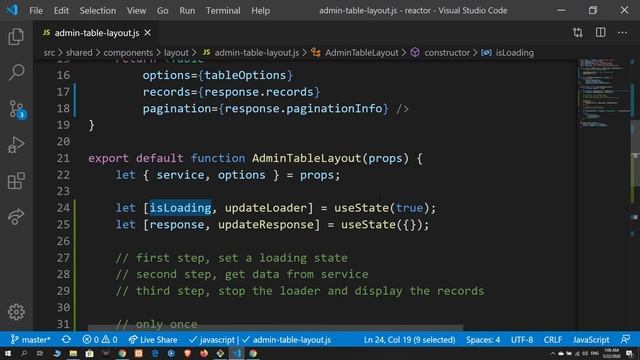Open the Search view in activity bar
Image resolution: width=640 pixels, height=360 pixels.
(16, 72)
